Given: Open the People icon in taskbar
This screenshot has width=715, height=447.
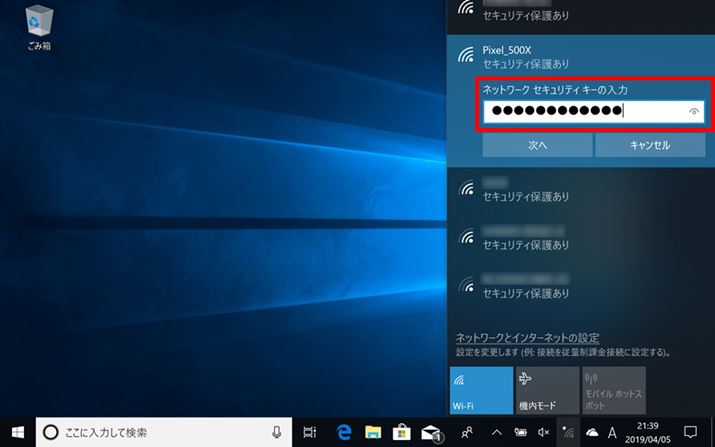Looking at the screenshot, I should pyautogui.click(x=467, y=432).
